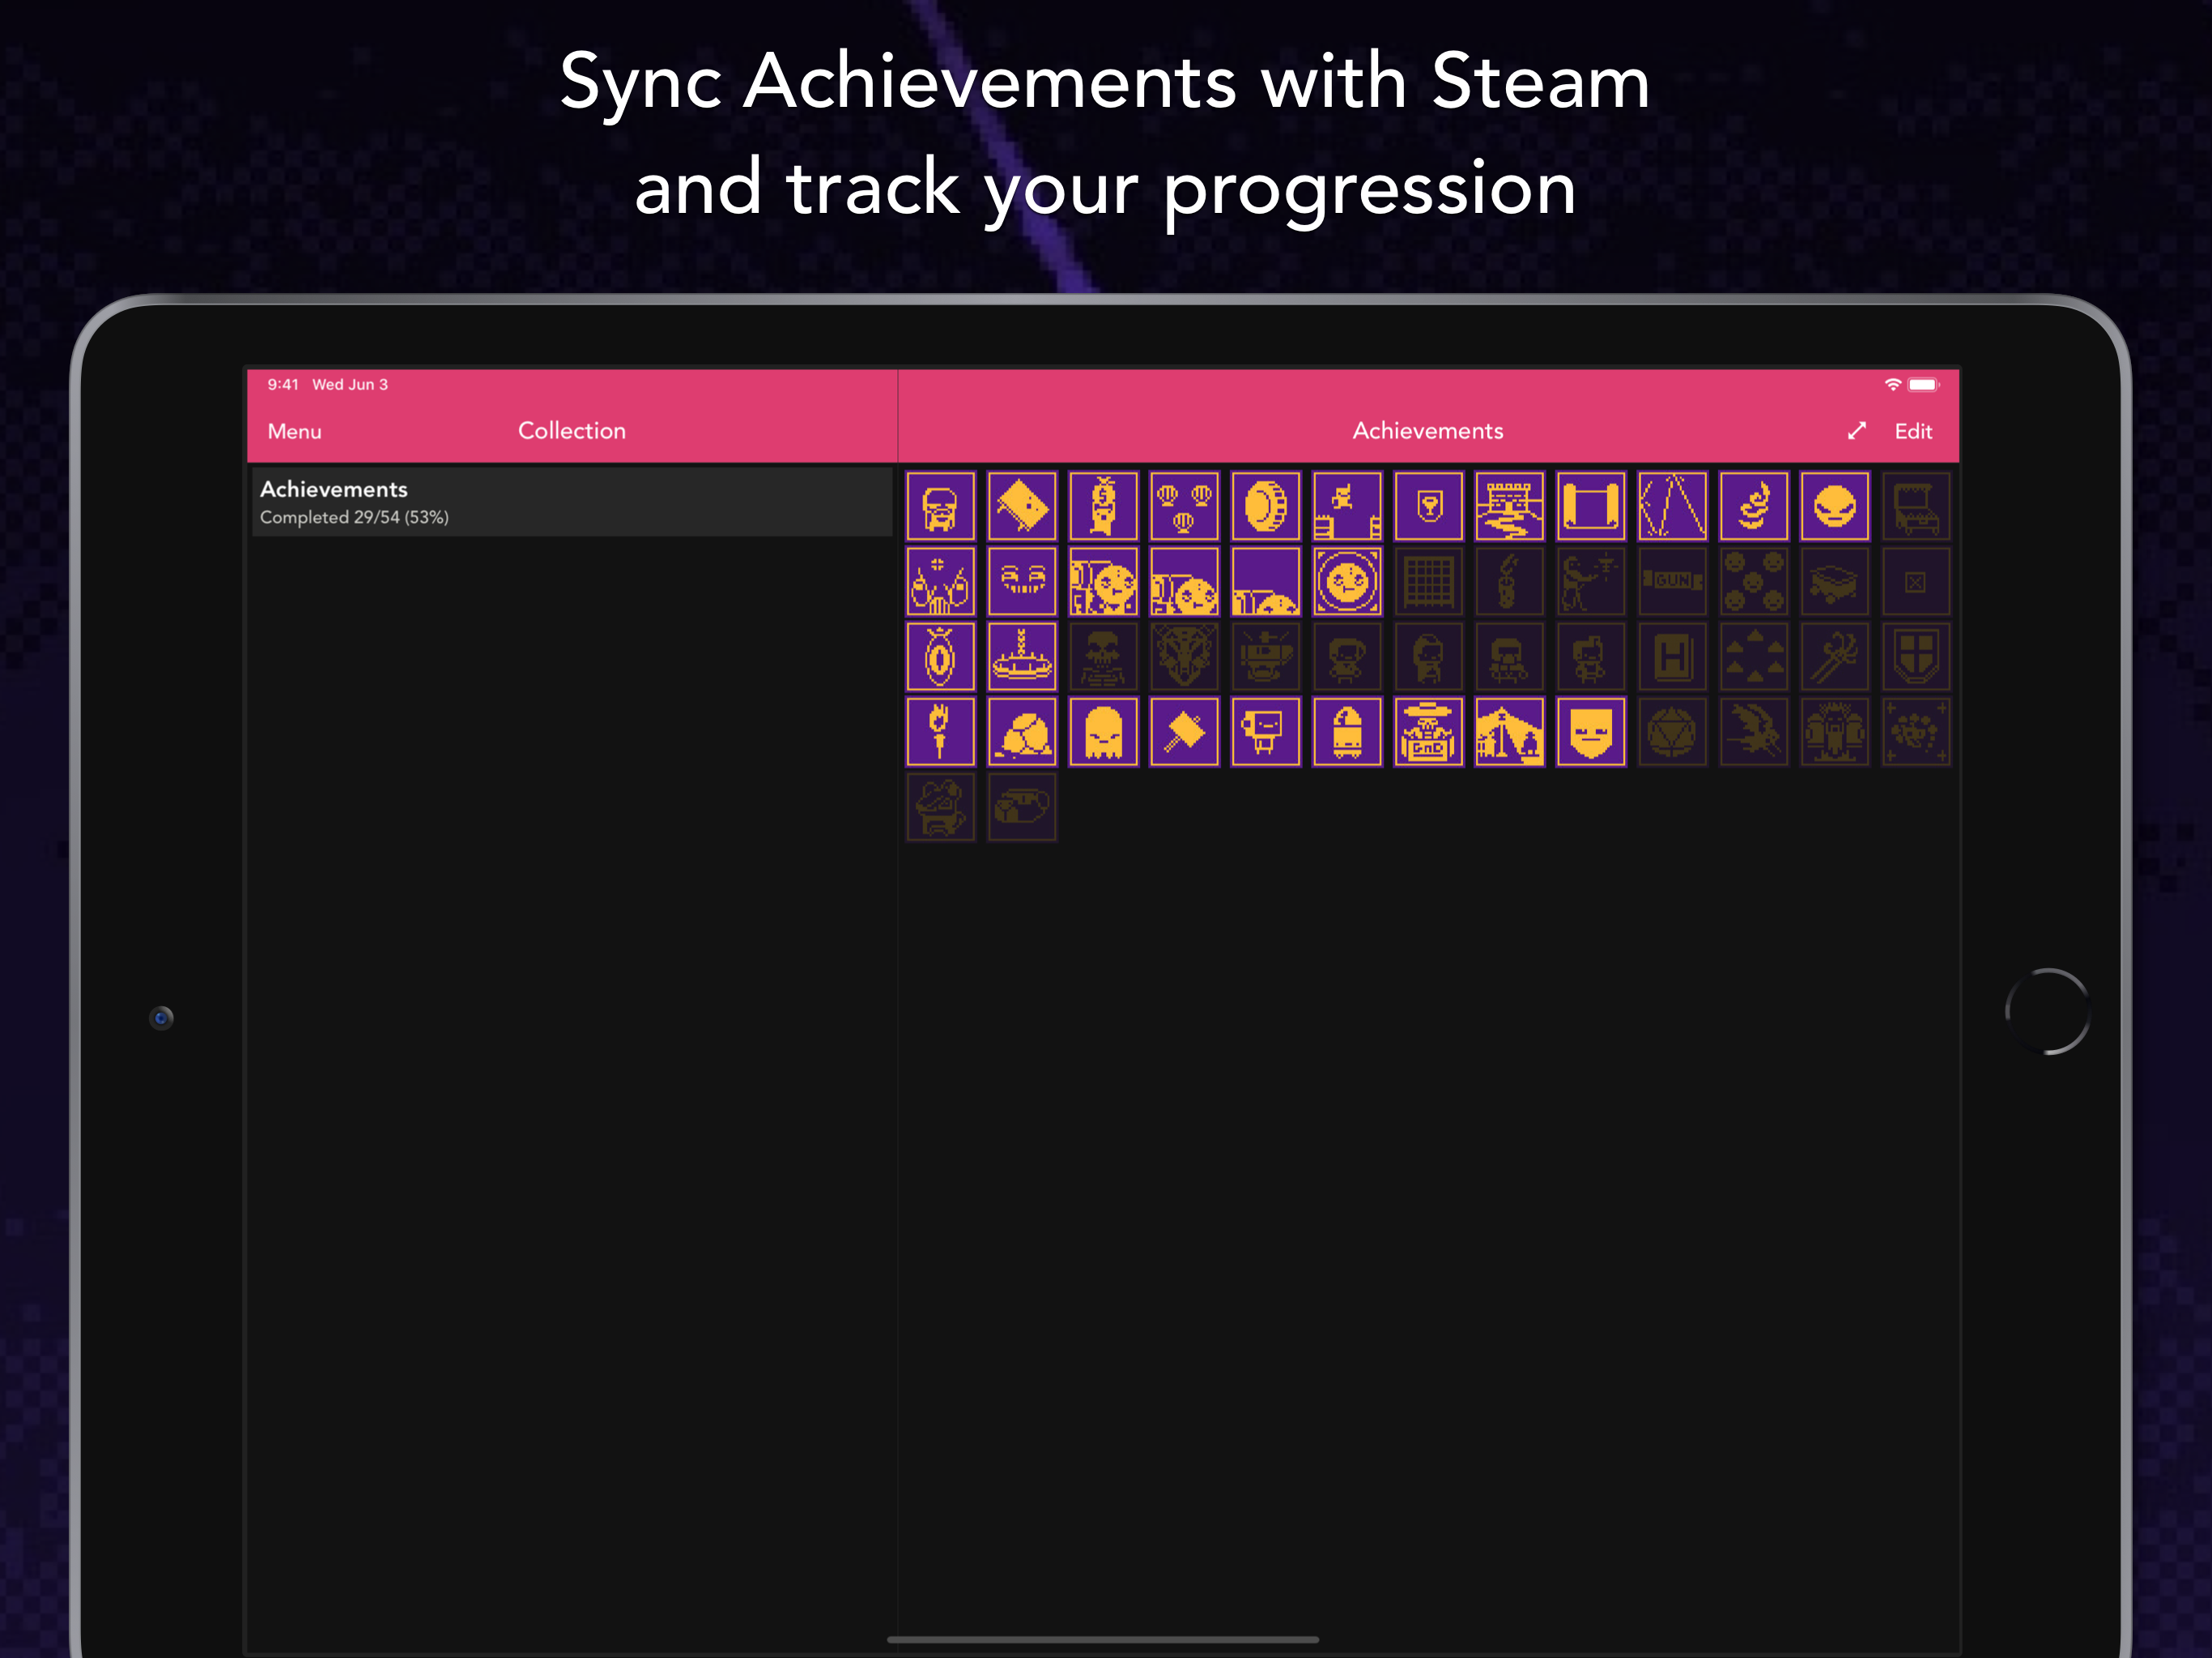Screen dimensions: 2212x1658
Task: Select the castle achievement icon
Action: 1509,506
